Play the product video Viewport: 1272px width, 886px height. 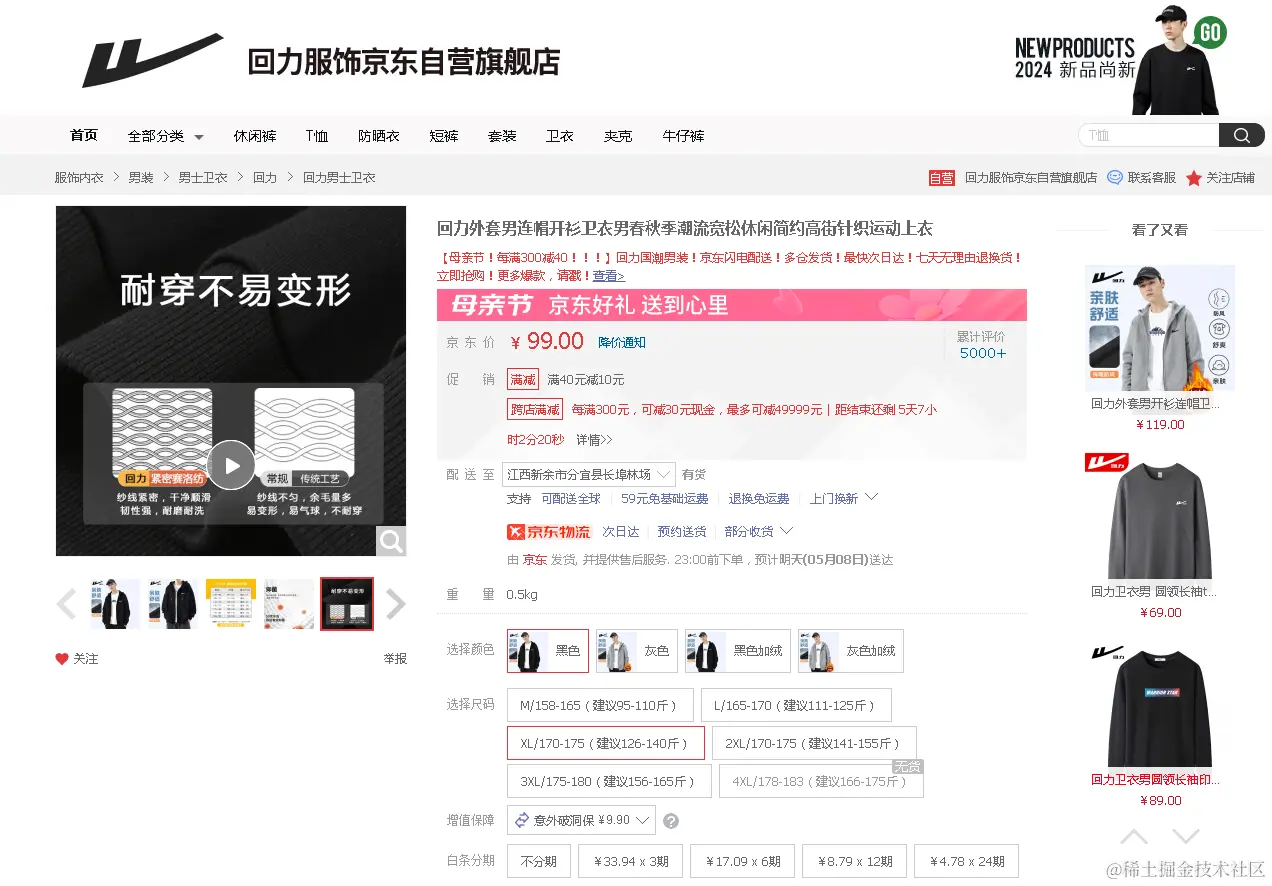(x=231, y=465)
